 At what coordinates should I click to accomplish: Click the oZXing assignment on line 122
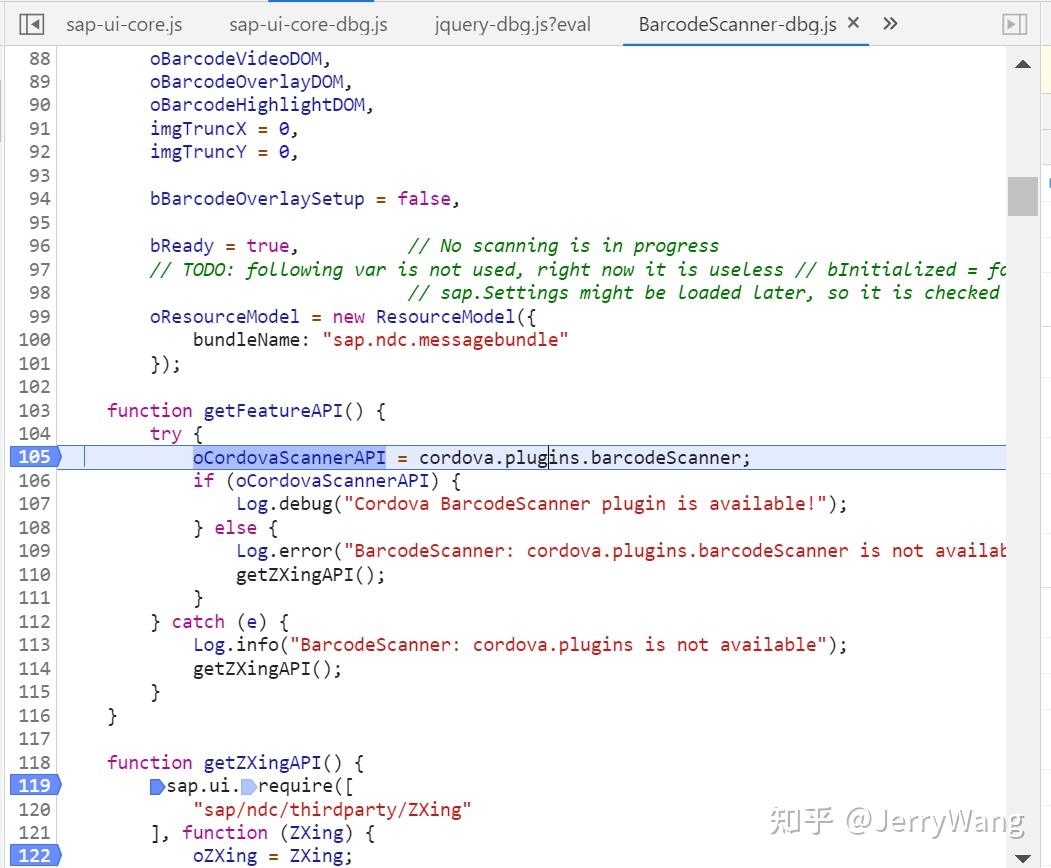(x=273, y=855)
